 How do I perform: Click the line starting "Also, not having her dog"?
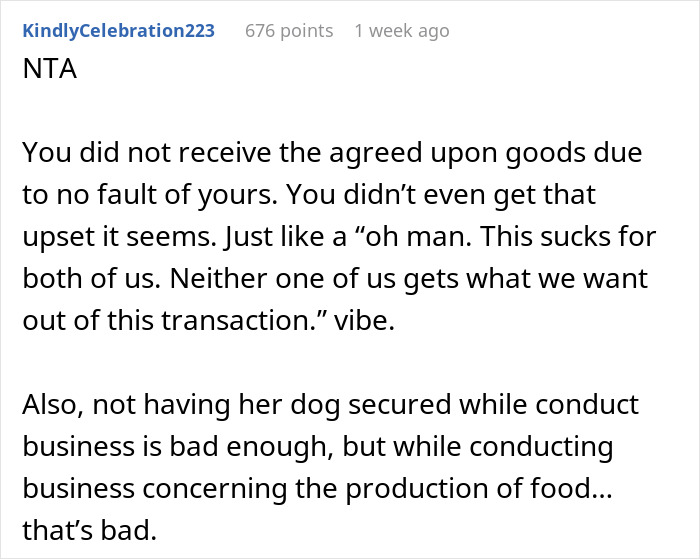tap(332, 406)
